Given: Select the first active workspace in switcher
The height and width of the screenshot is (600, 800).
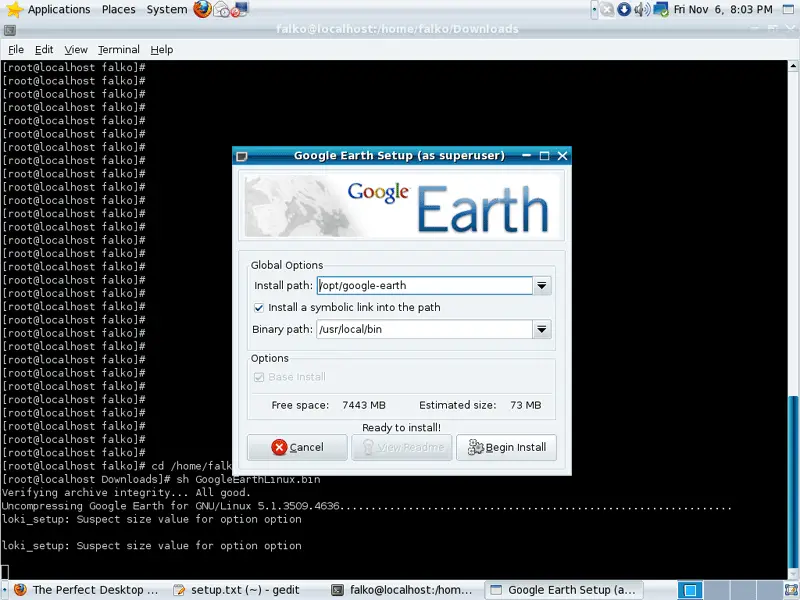Looking at the screenshot, I should (x=690, y=590).
